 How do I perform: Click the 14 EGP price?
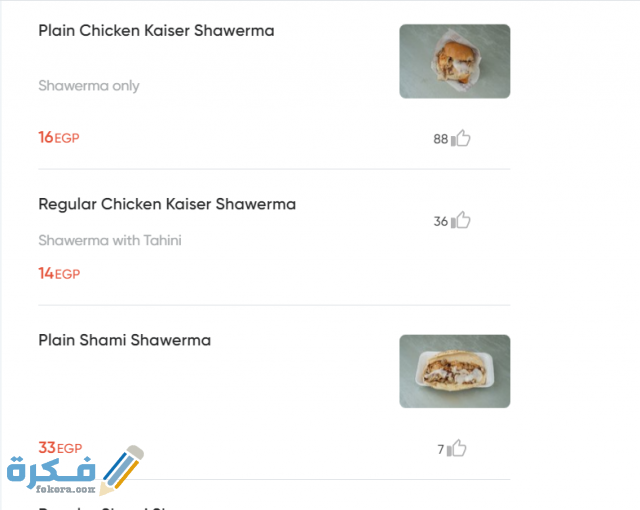pos(58,273)
